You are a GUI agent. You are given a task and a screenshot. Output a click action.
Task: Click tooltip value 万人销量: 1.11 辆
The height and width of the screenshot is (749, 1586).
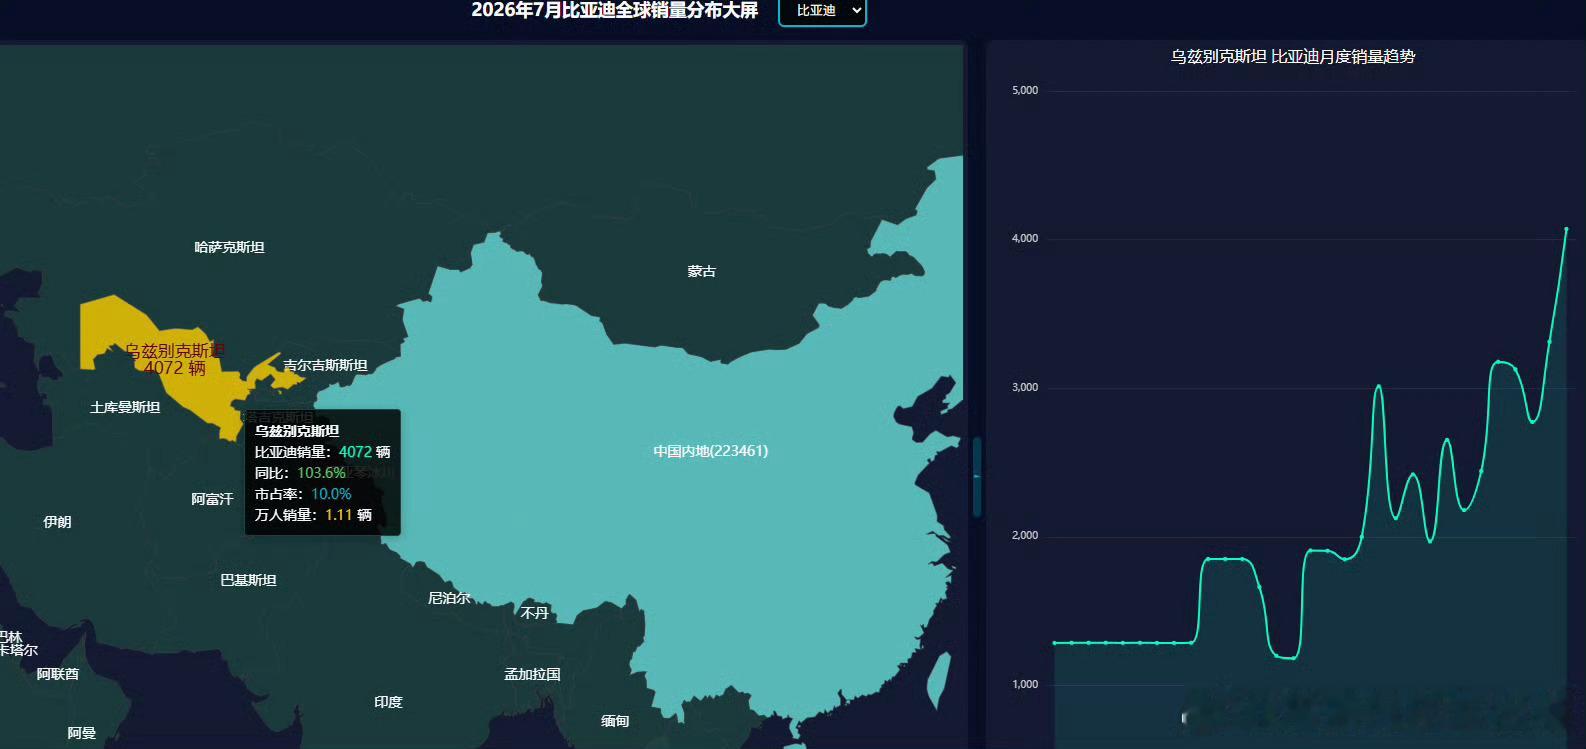pos(313,515)
